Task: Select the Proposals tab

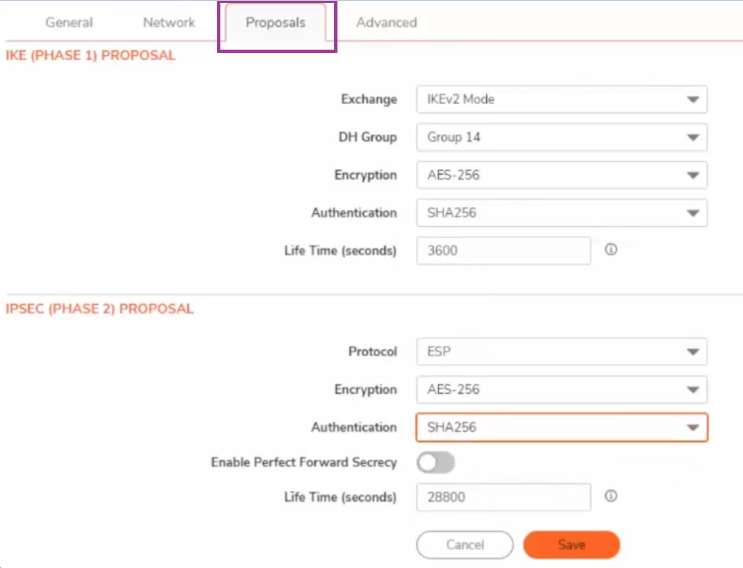Action: (275, 23)
